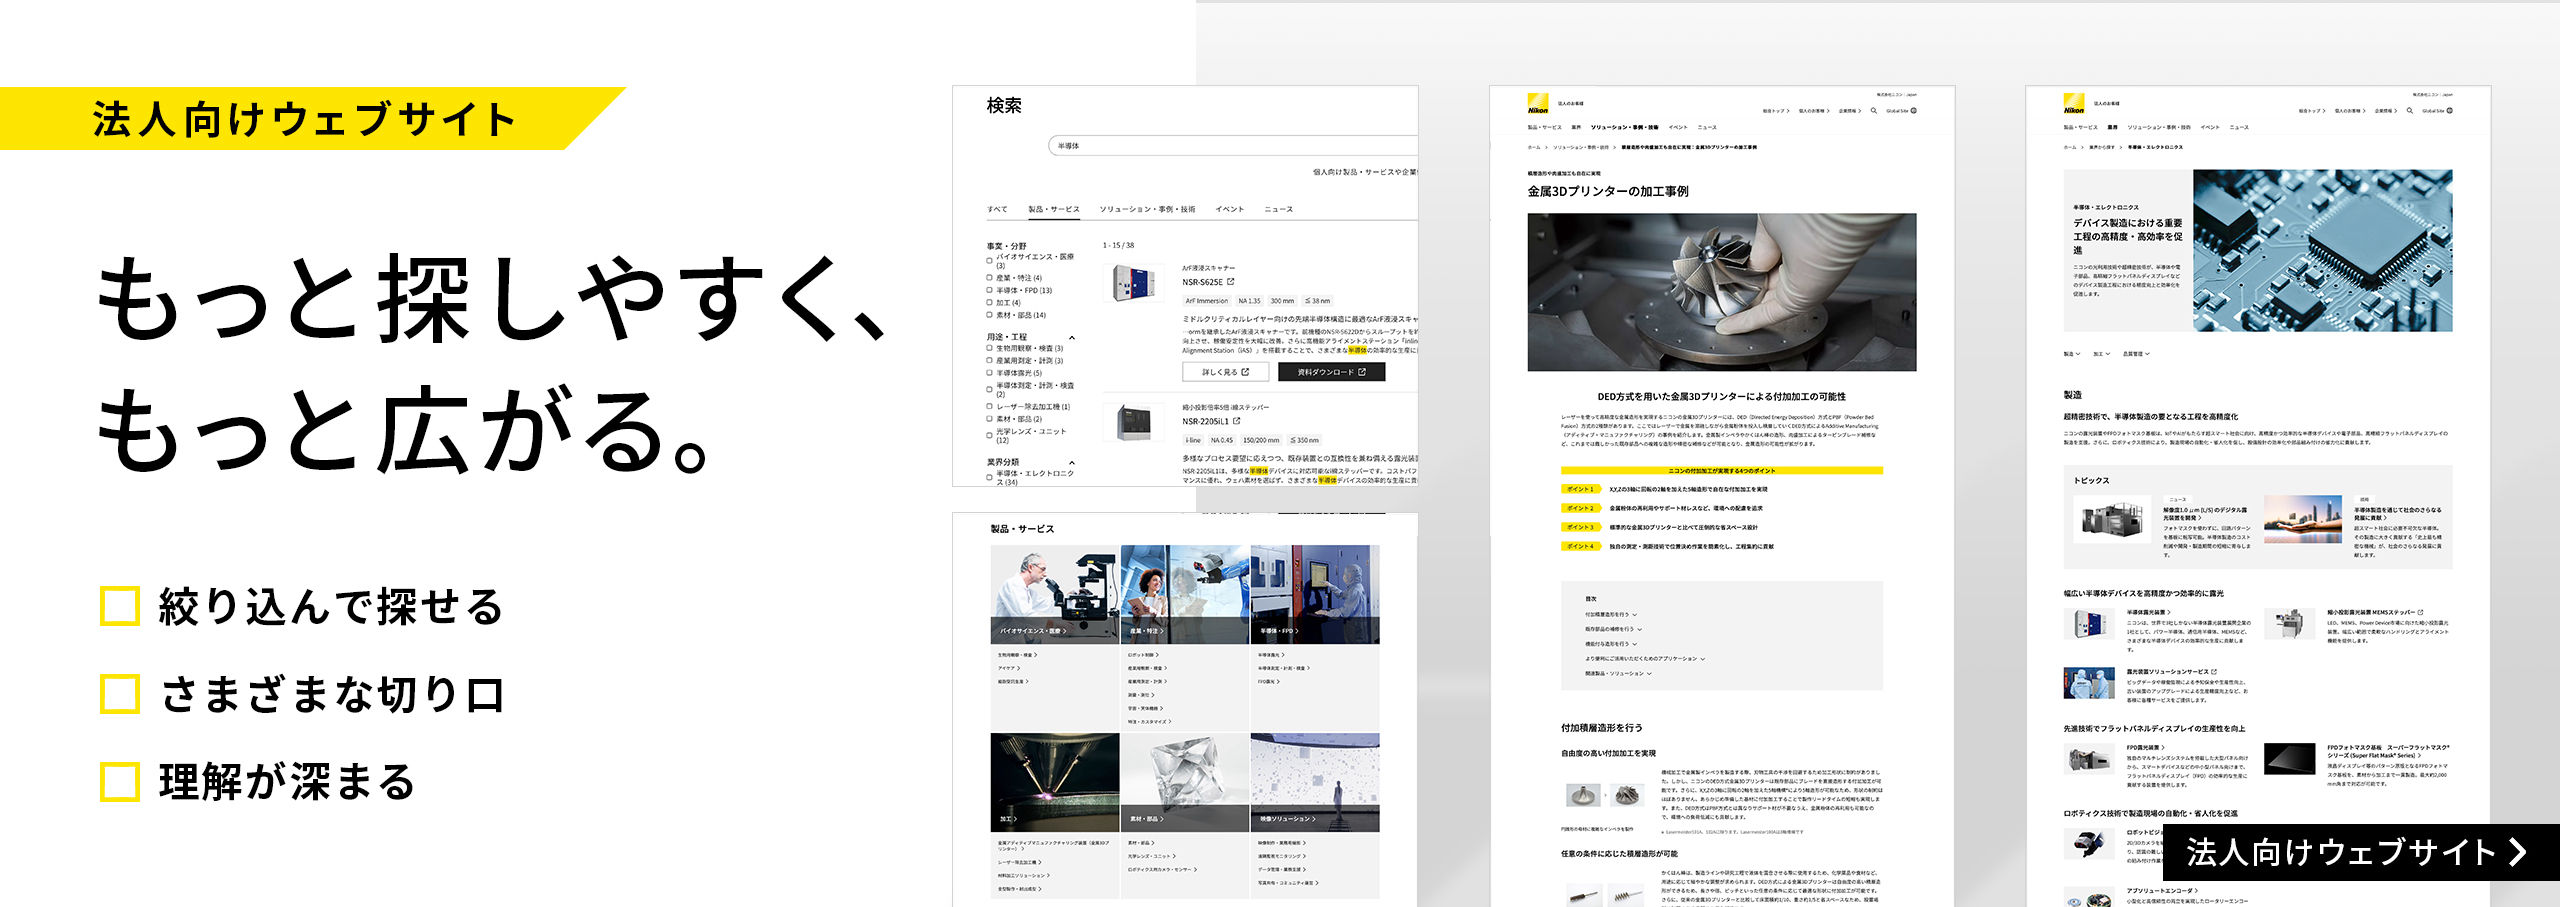Switch to the ニュース search results tab
Screen dimensions: 2560x907
pos(1278,209)
